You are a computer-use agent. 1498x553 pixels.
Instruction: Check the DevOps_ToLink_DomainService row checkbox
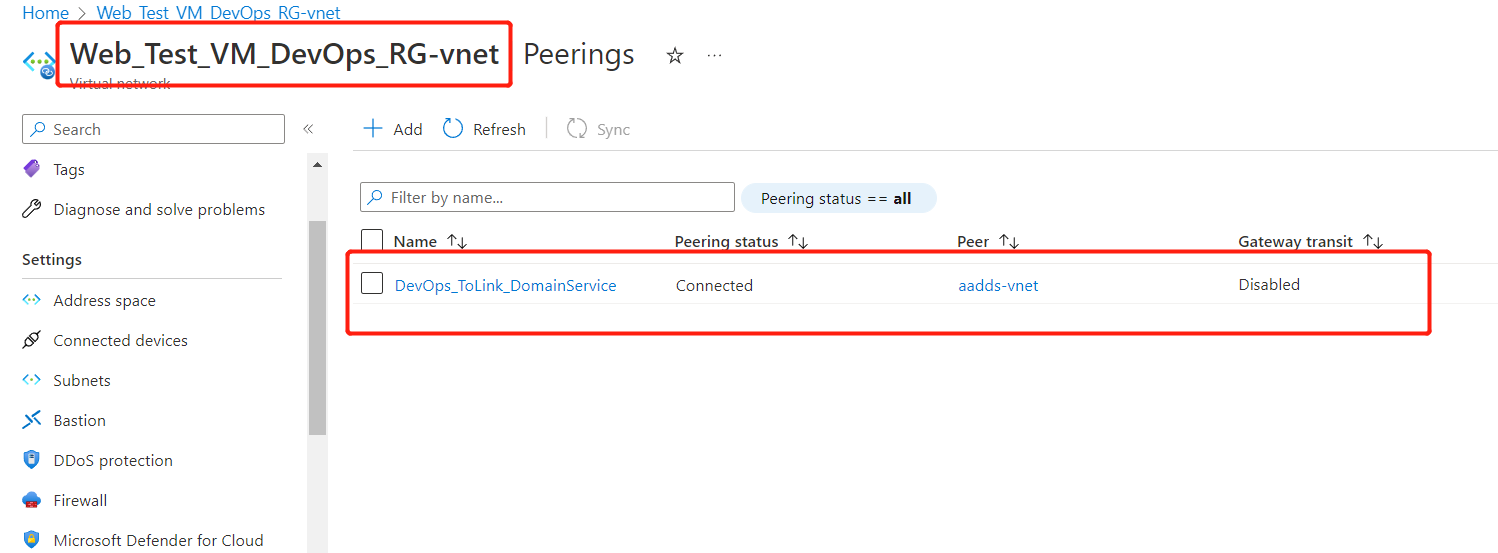pos(372,283)
